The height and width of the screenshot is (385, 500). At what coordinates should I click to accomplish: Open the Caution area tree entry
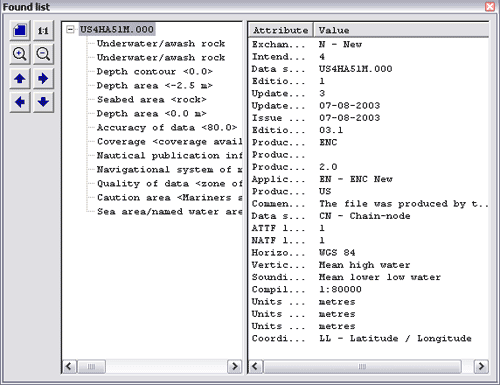(x=169, y=198)
